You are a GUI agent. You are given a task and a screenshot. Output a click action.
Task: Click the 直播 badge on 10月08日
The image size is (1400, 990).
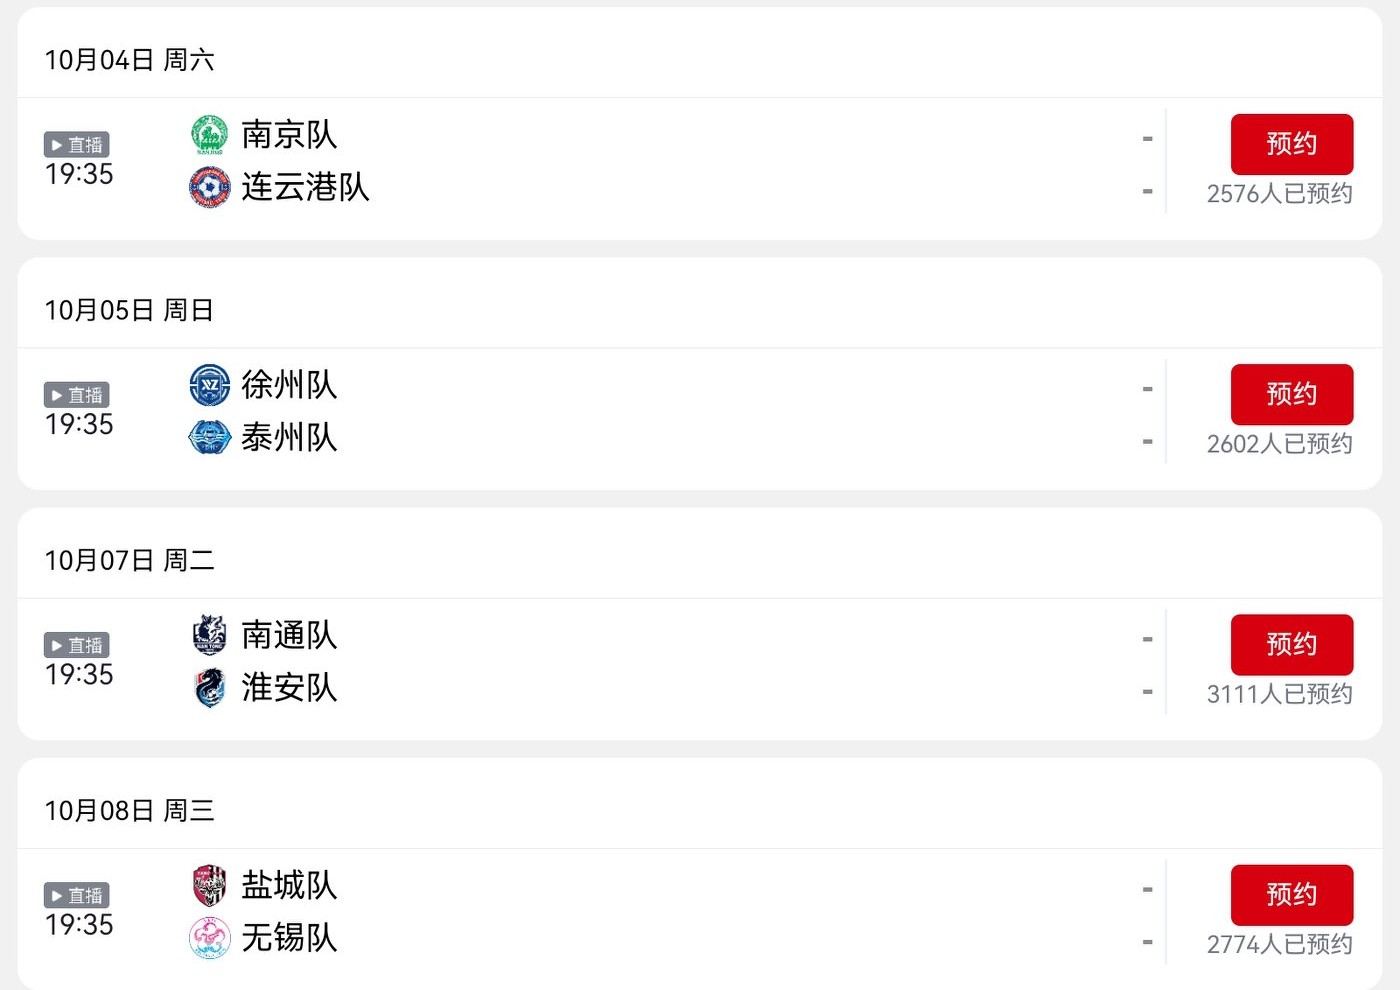click(77, 895)
